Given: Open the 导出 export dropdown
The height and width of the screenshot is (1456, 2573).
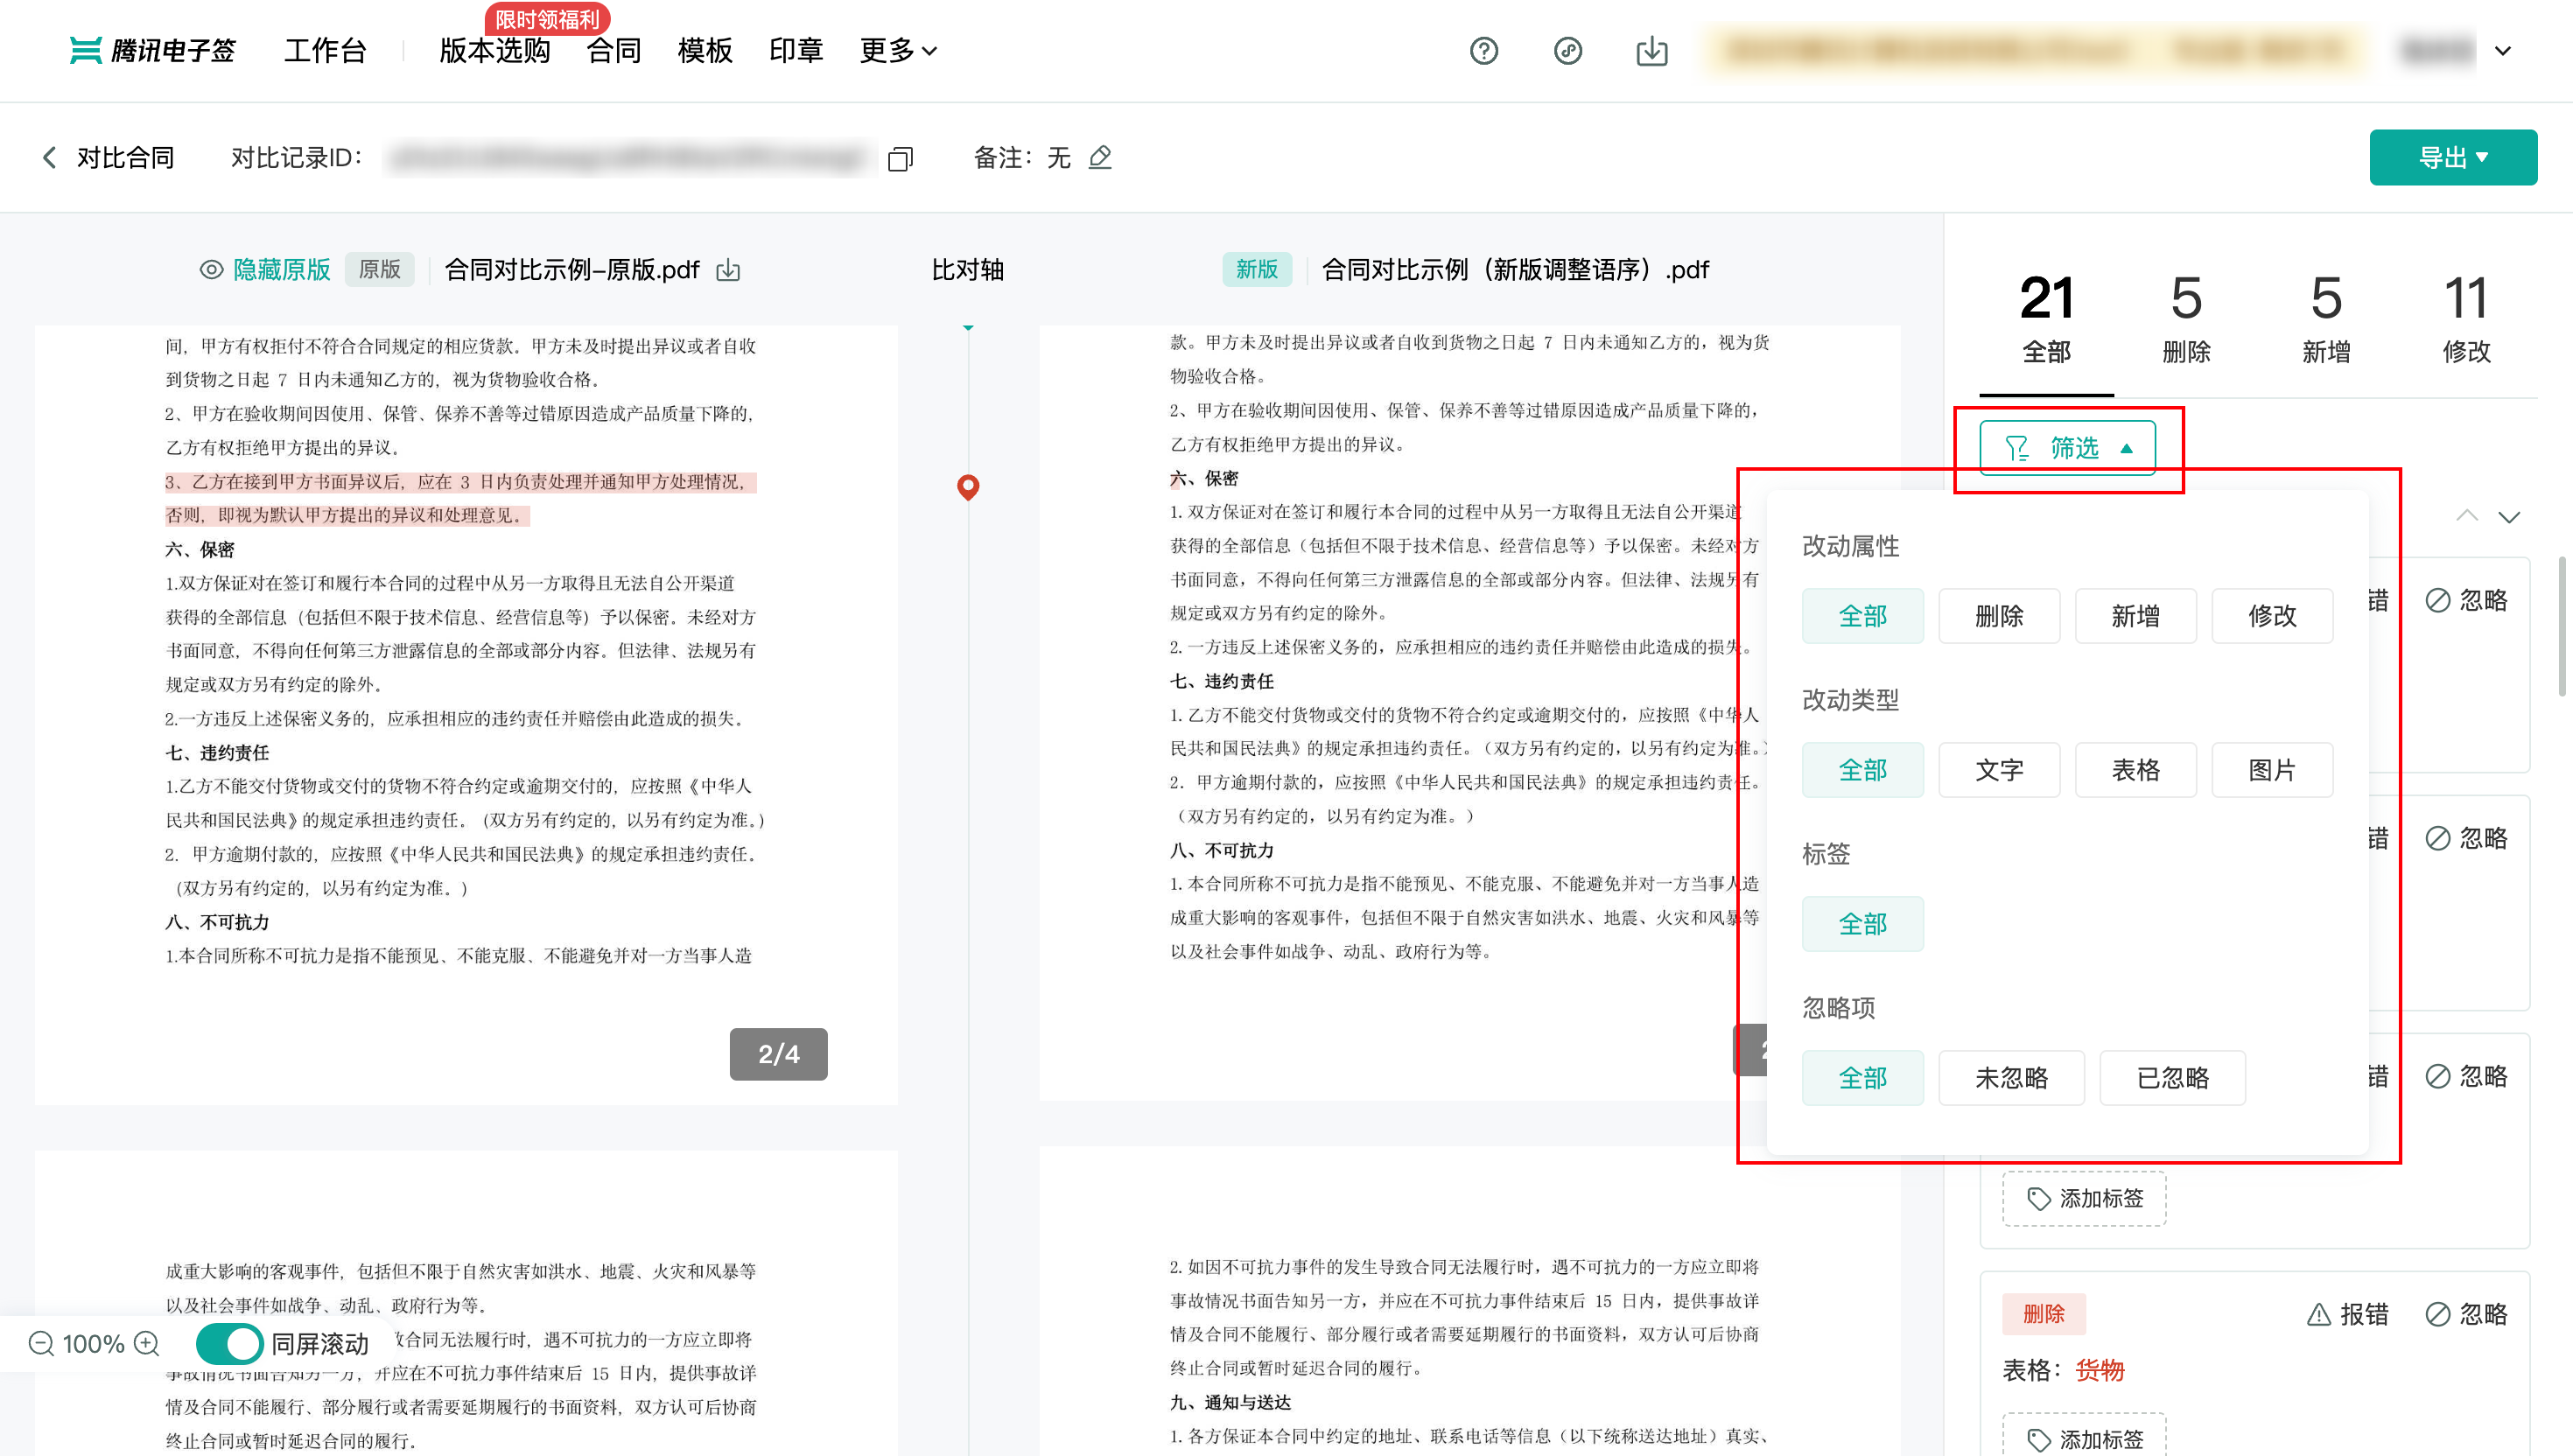Looking at the screenshot, I should click(2452, 157).
